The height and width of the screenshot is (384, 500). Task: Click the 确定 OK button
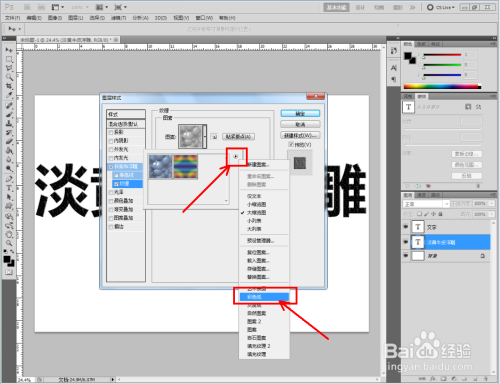pos(300,114)
